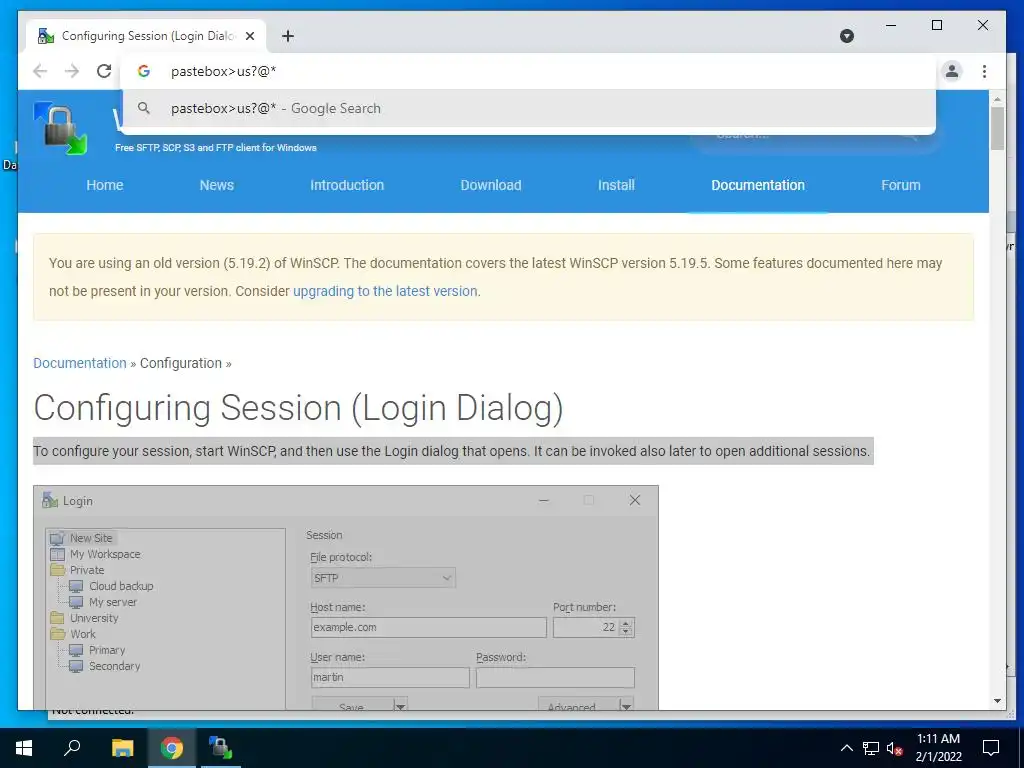Click inside the address bar text

[x=223, y=71]
